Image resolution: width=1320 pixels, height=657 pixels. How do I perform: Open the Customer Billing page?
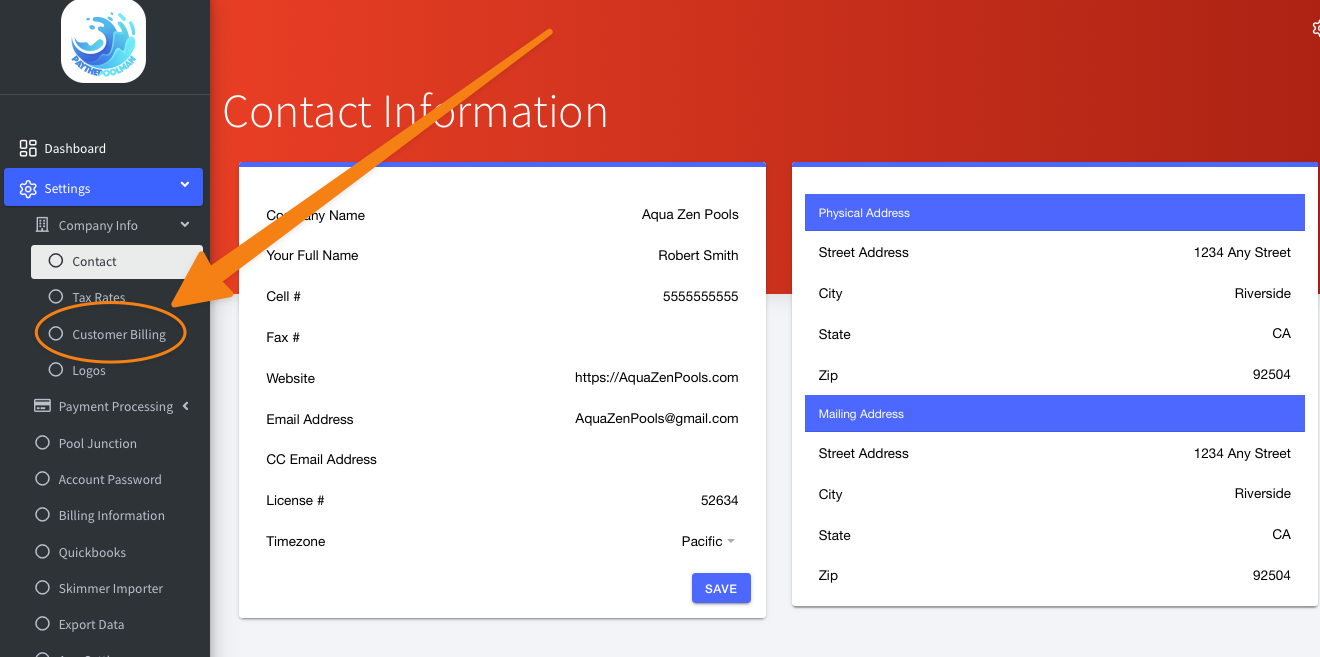point(117,334)
